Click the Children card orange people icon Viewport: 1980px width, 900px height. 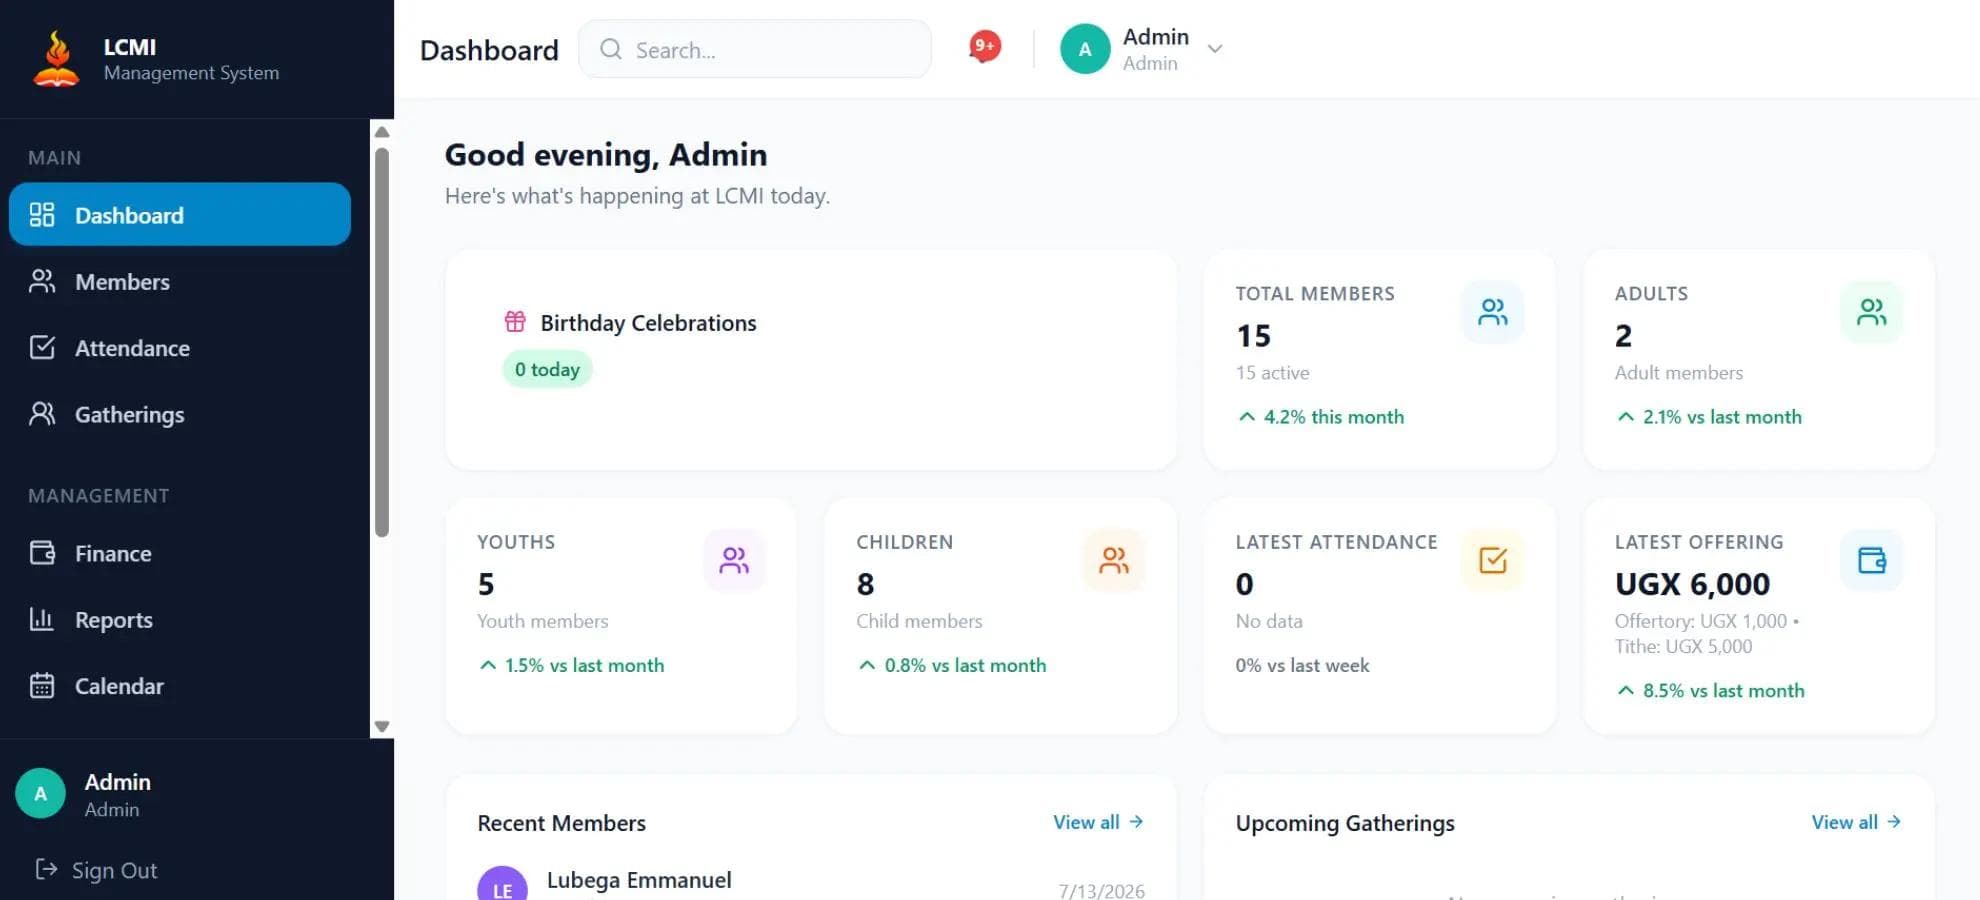click(x=1114, y=560)
